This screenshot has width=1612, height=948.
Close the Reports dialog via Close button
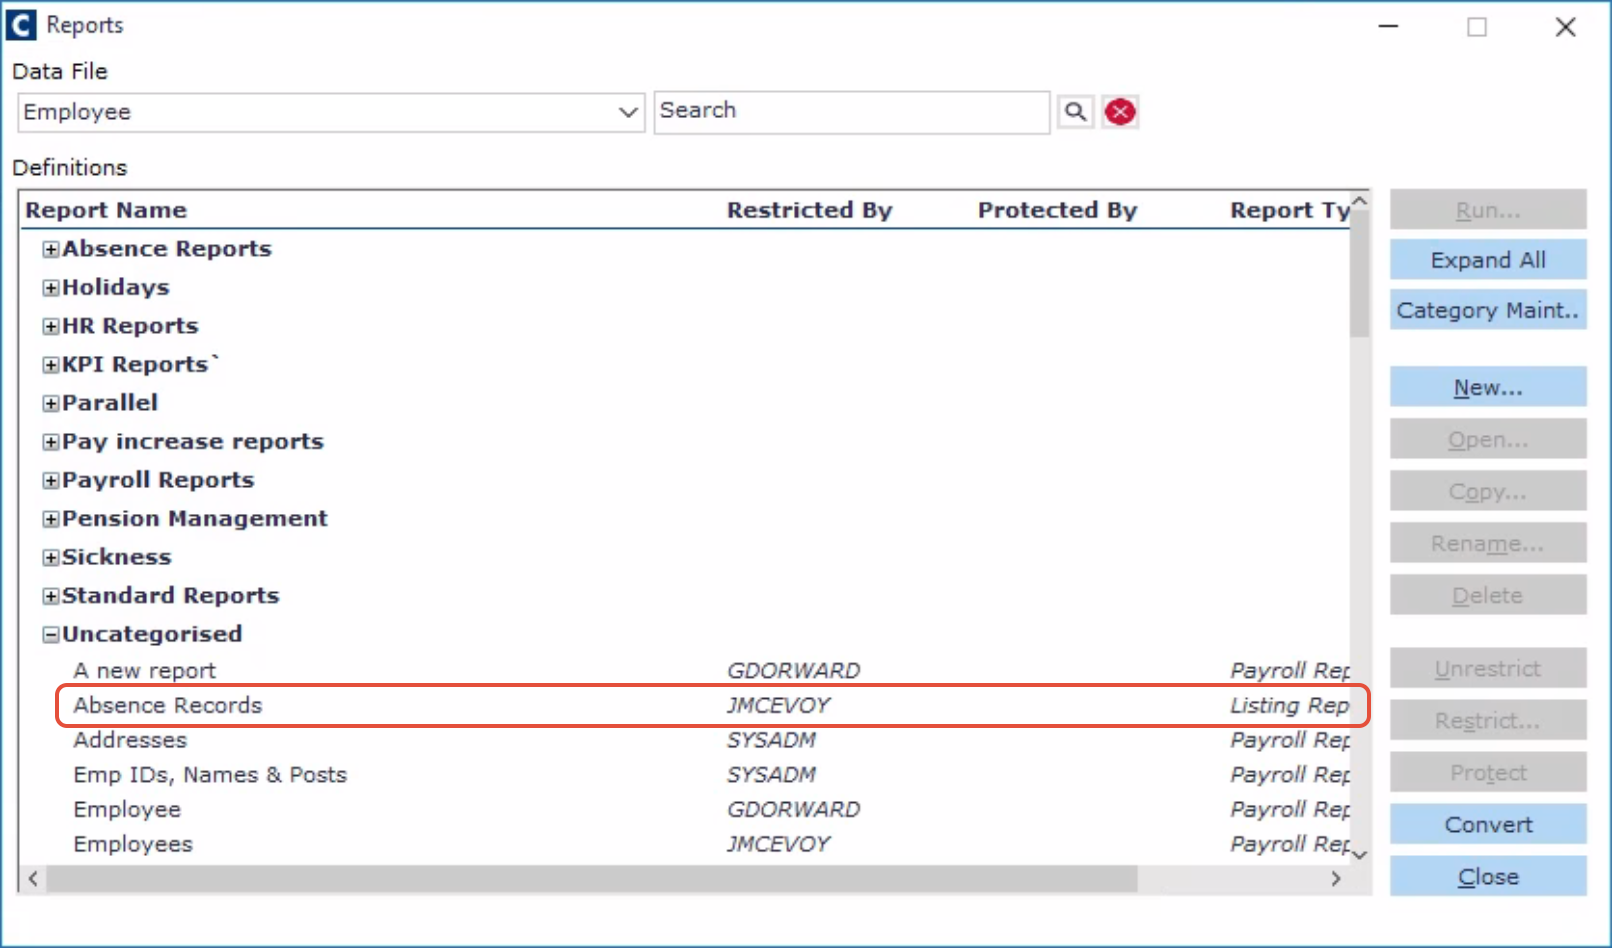(1488, 876)
